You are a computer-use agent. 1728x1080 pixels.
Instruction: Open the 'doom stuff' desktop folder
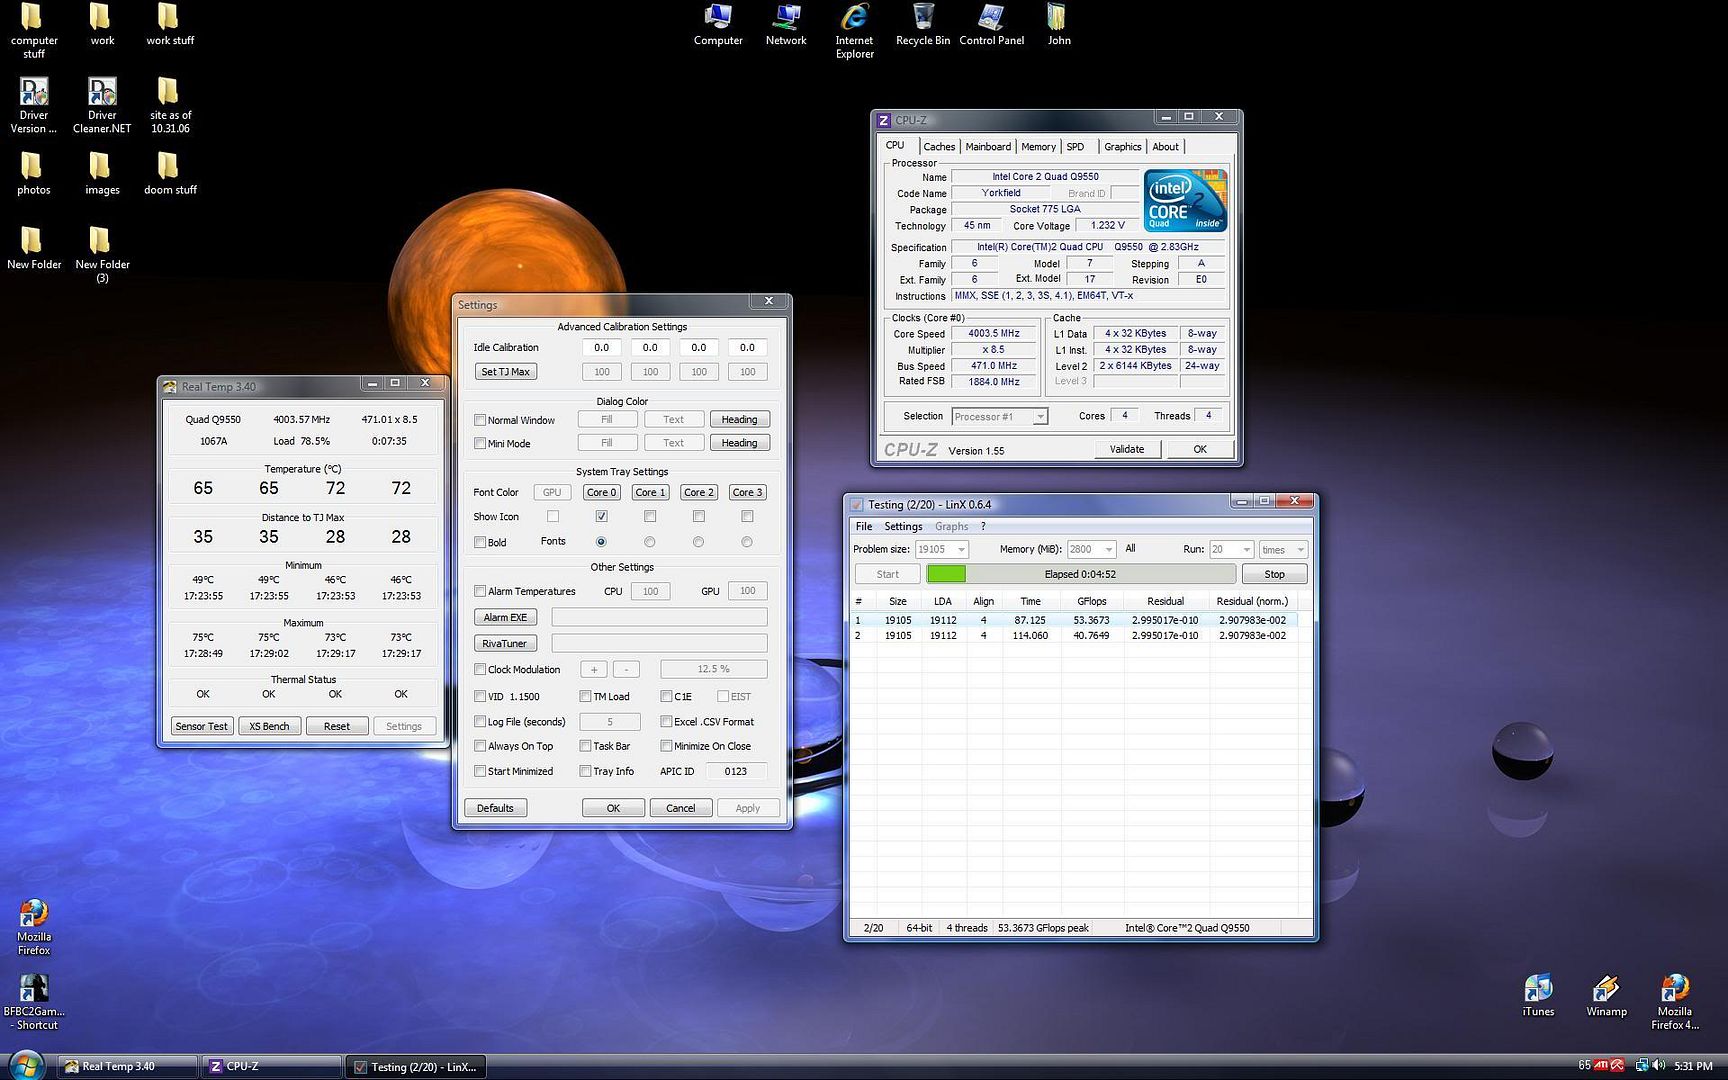(170, 174)
